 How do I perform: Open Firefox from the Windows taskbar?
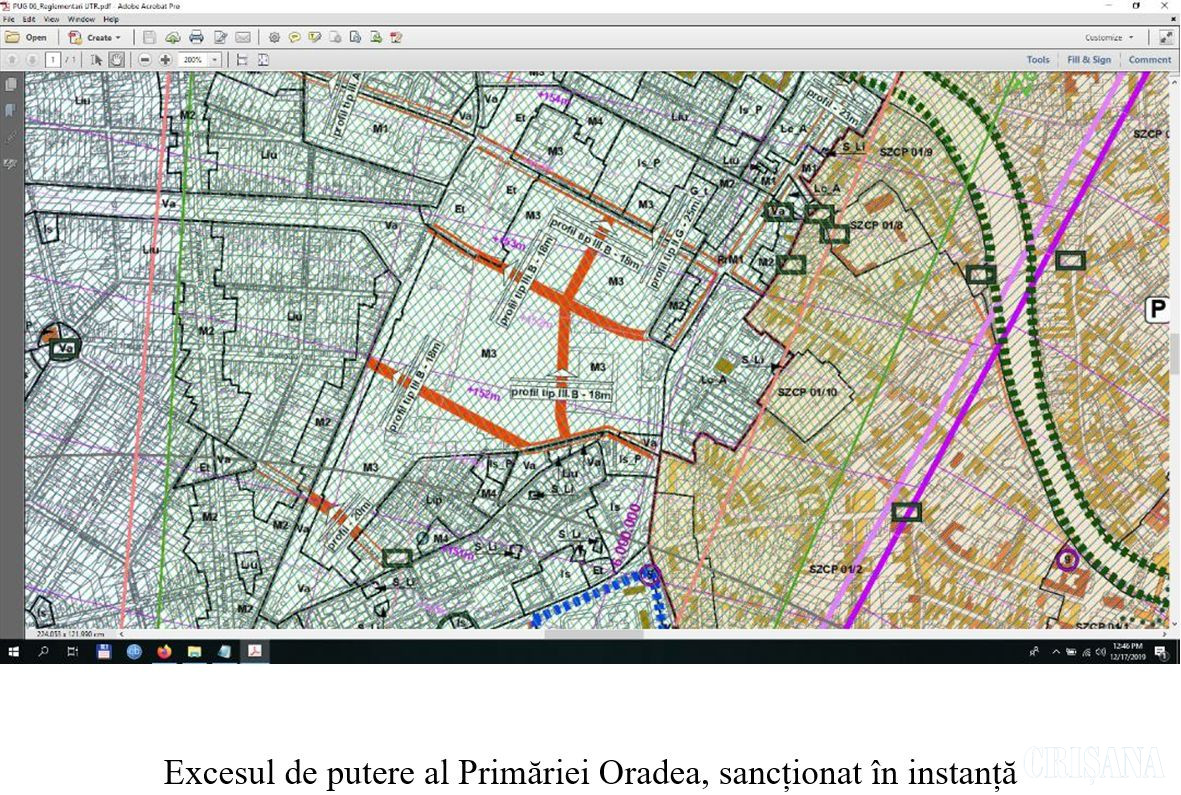tap(164, 652)
